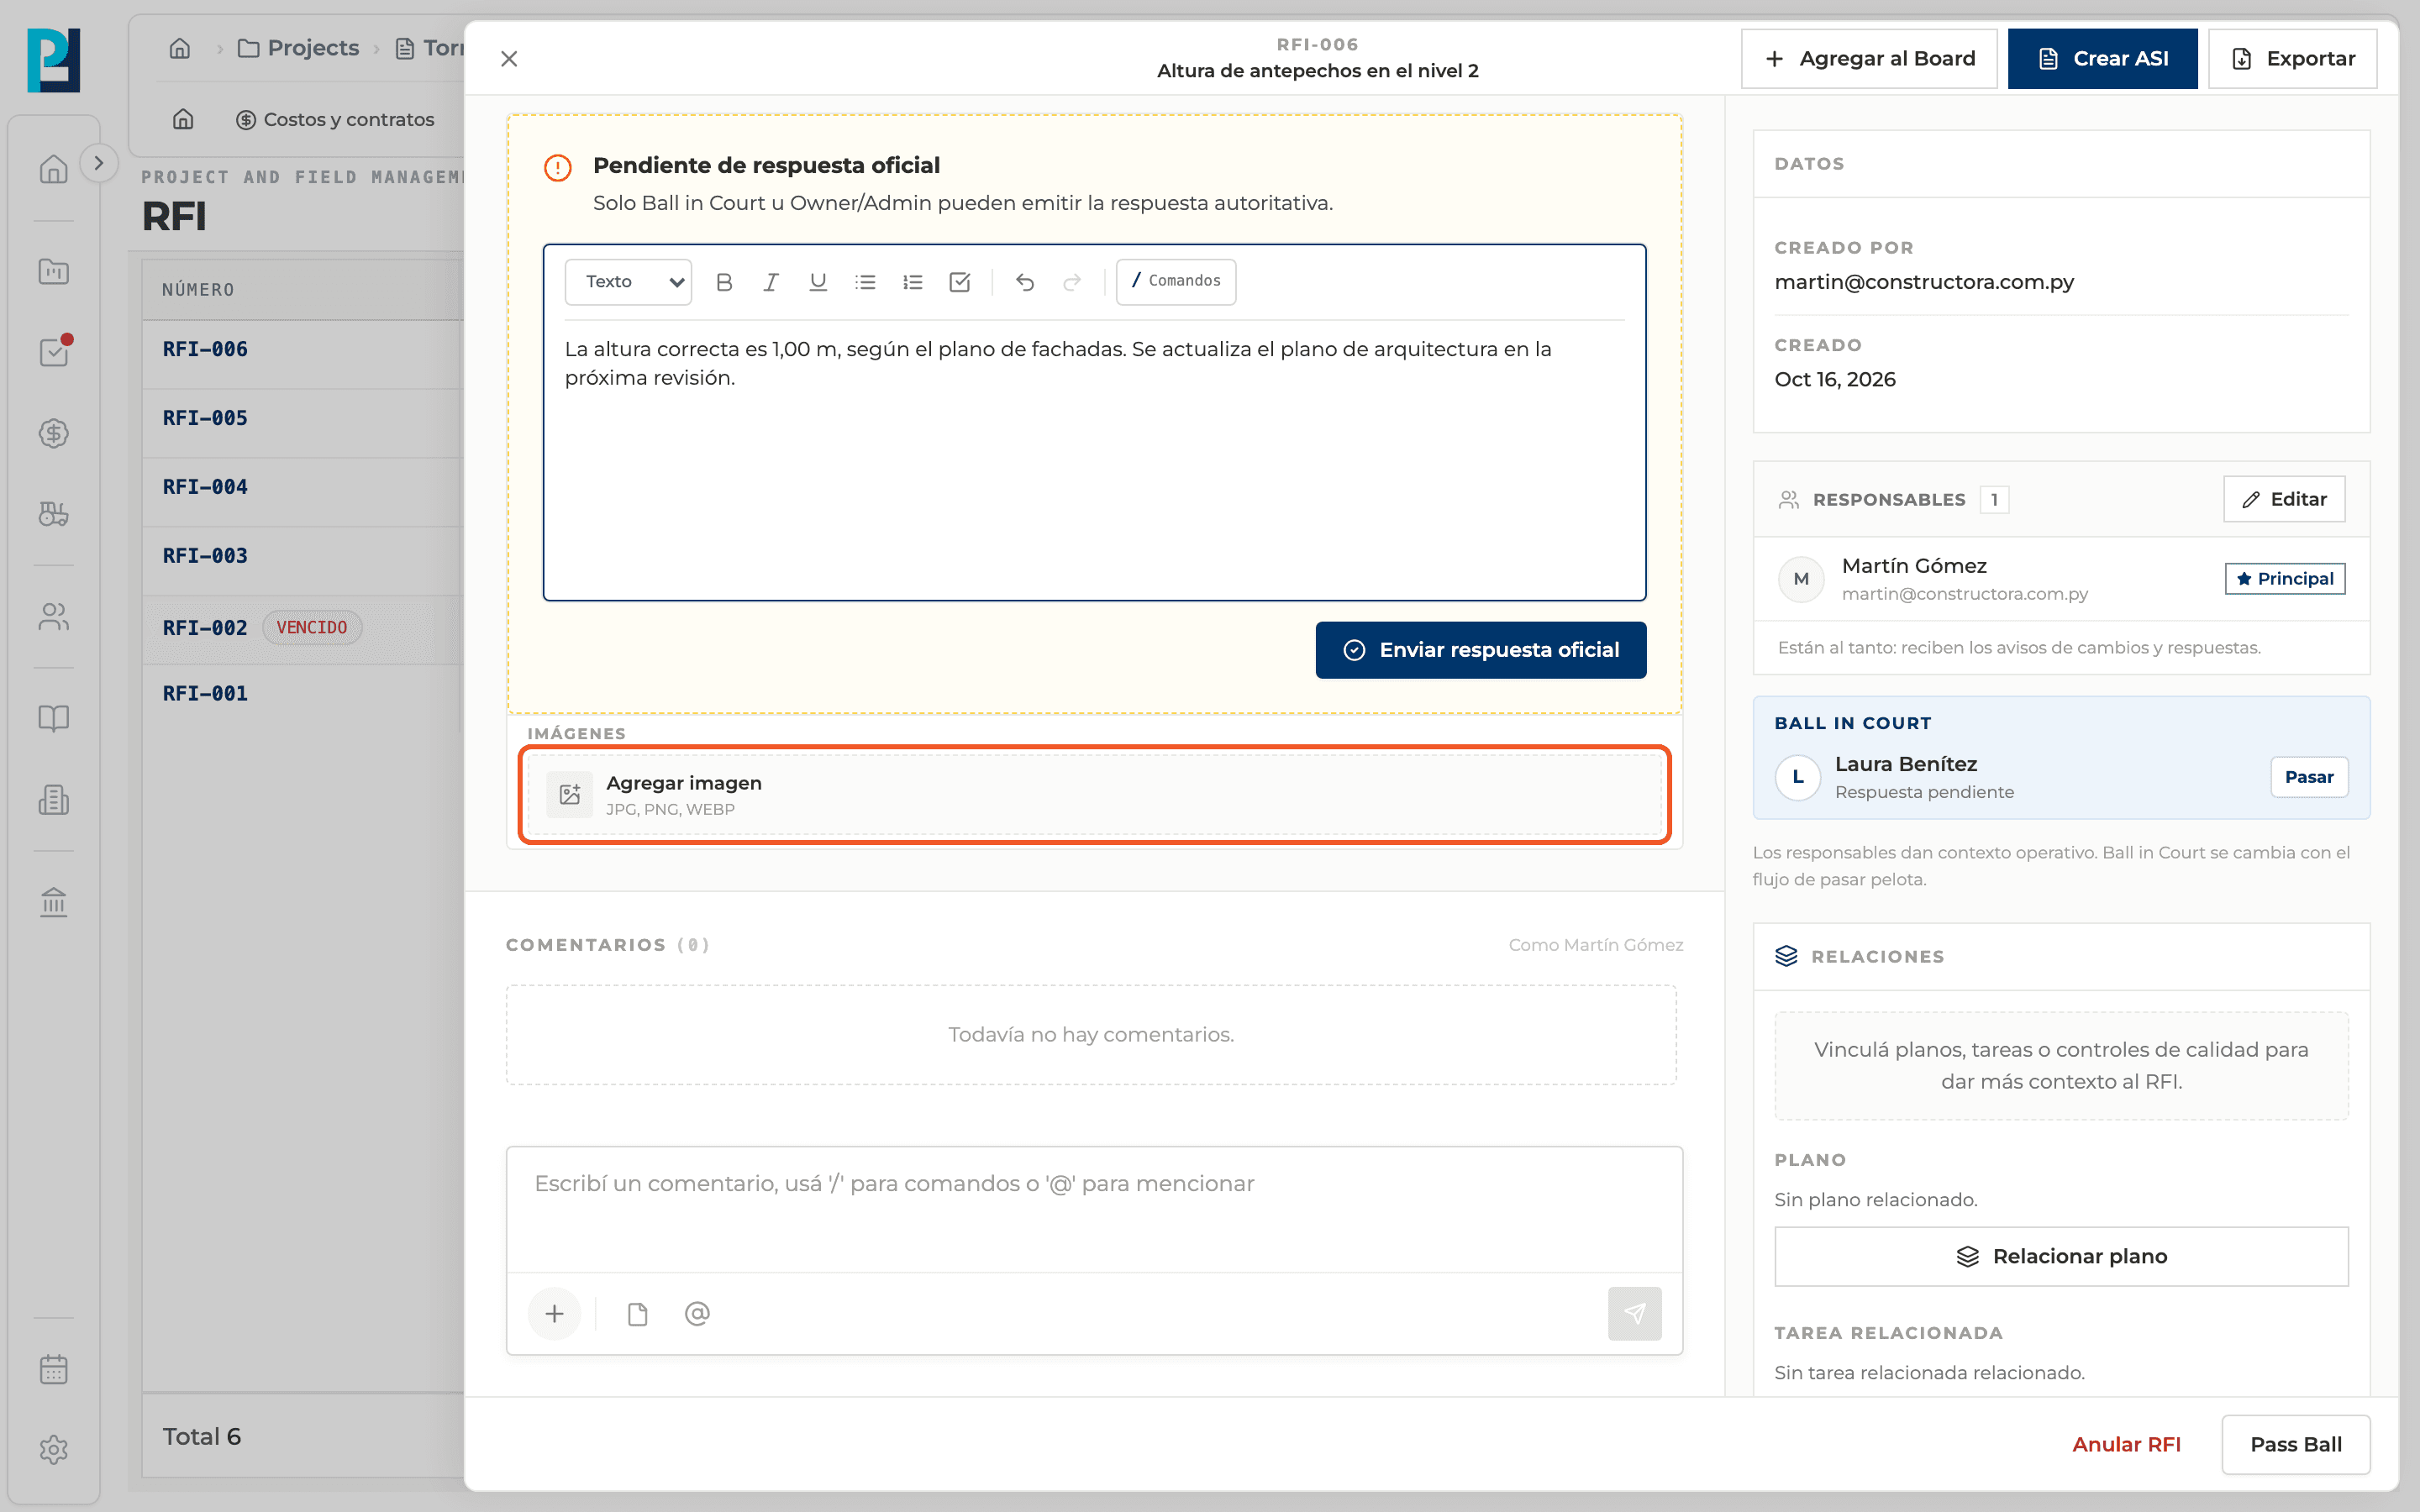Switch to the Costos y contratos tab
The height and width of the screenshot is (1512, 2420).
click(x=335, y=119)
